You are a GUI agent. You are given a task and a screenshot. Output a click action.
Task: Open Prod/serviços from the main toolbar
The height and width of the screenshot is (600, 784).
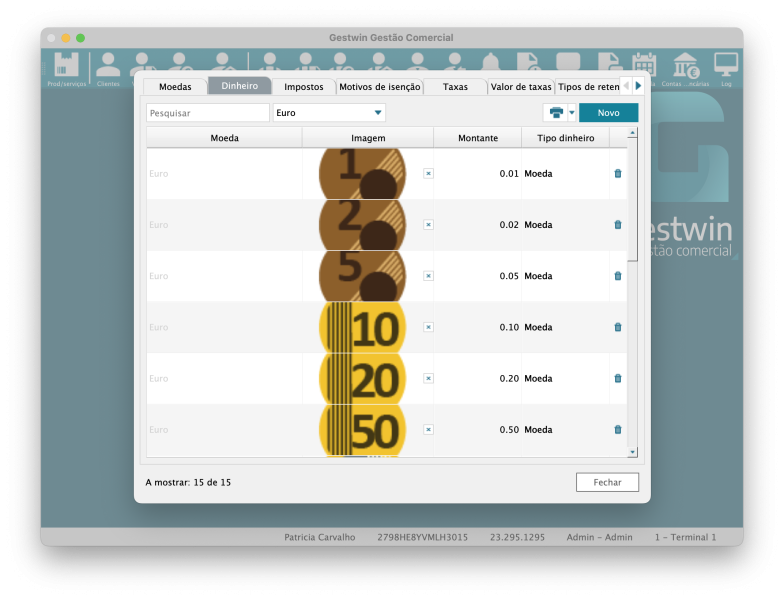(66, 68)
